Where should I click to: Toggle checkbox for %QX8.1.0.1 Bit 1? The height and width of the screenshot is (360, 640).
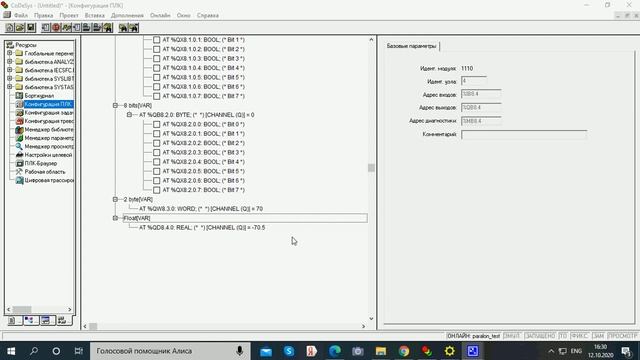click(156, 40)
